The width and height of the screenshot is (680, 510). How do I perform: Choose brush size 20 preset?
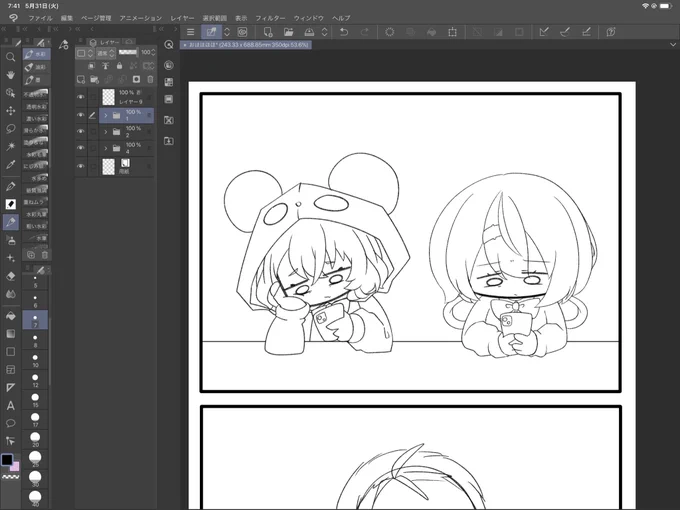(x=35, y=439)
